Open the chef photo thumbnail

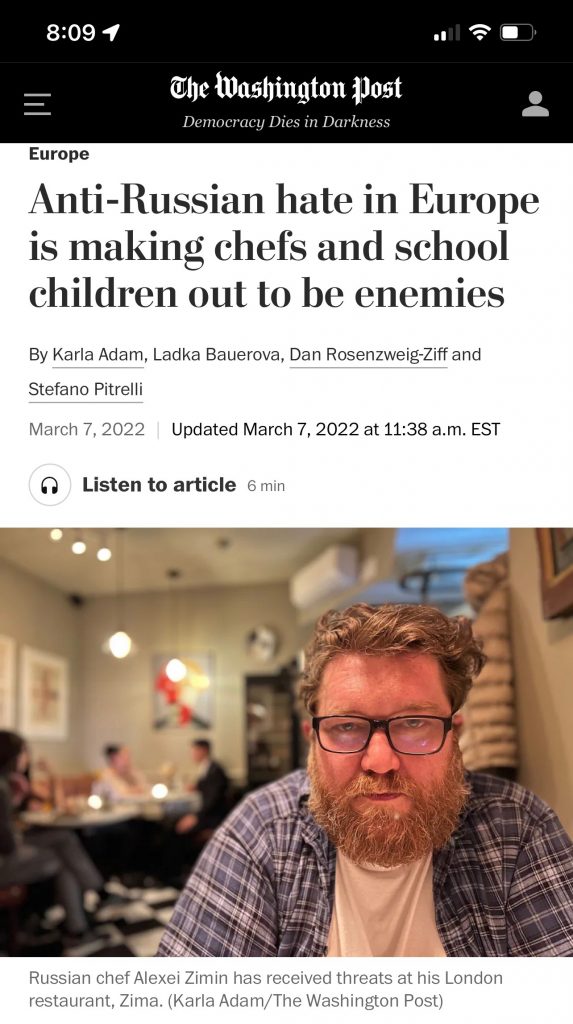[286, 743]
